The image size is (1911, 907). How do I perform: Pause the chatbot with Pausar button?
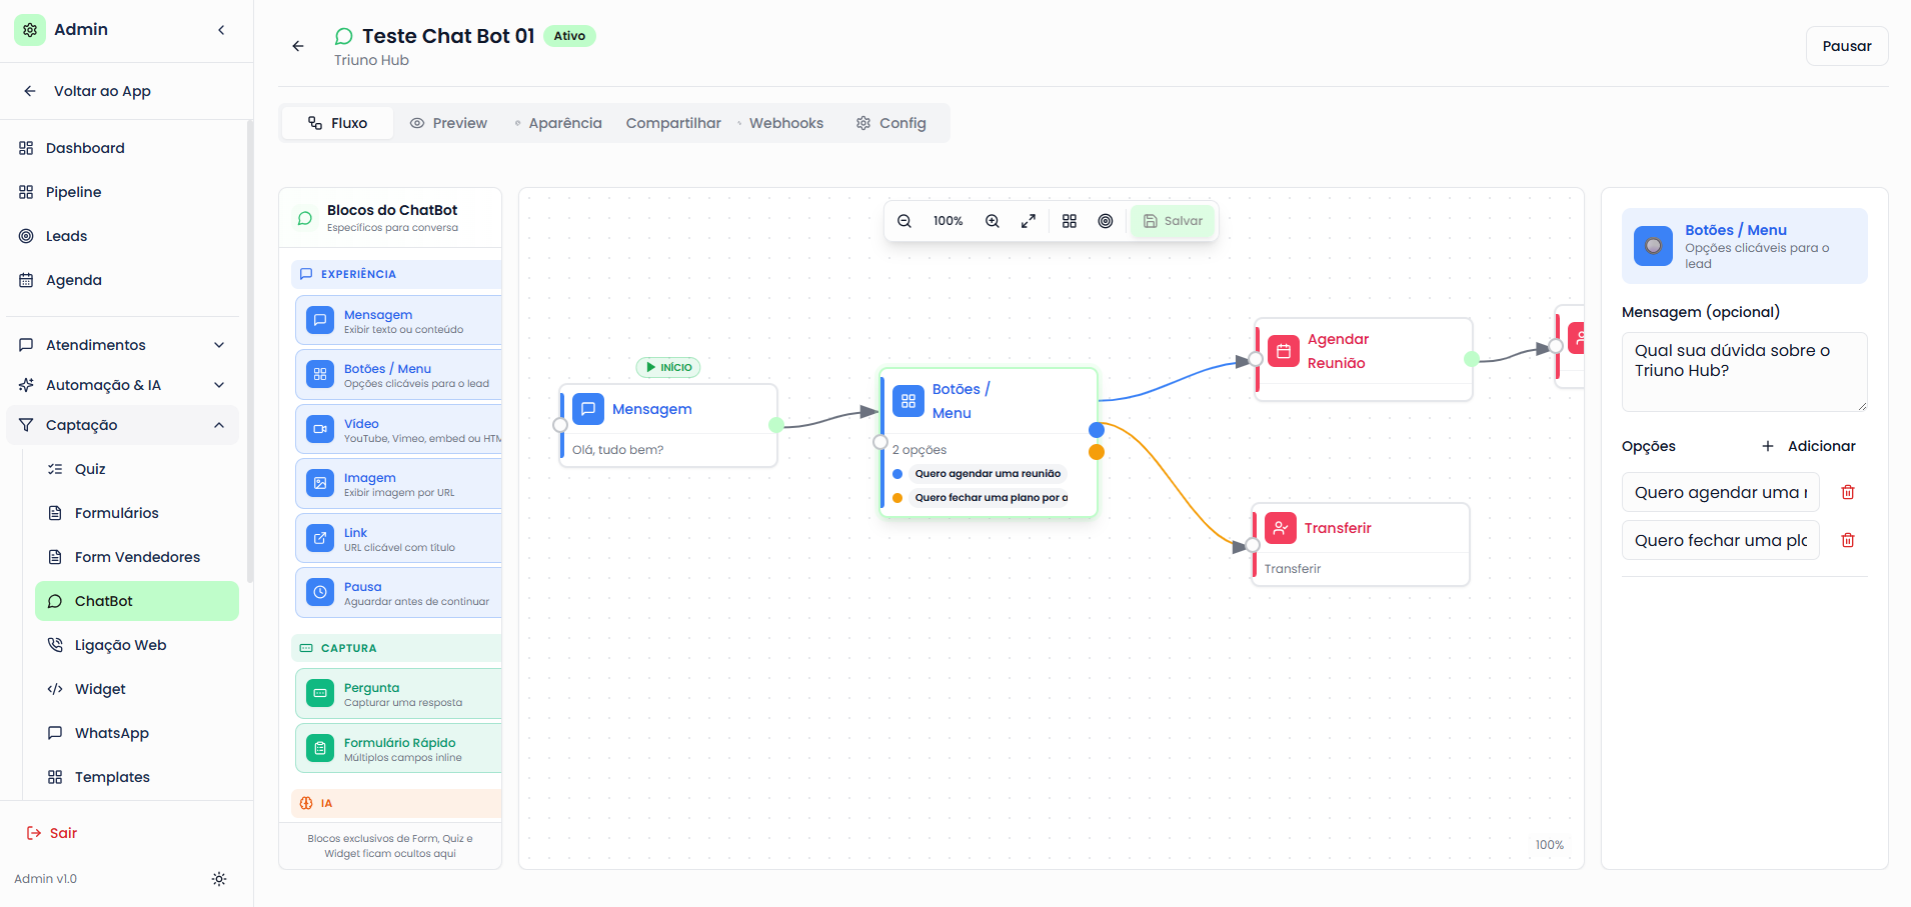(1847, 46)
